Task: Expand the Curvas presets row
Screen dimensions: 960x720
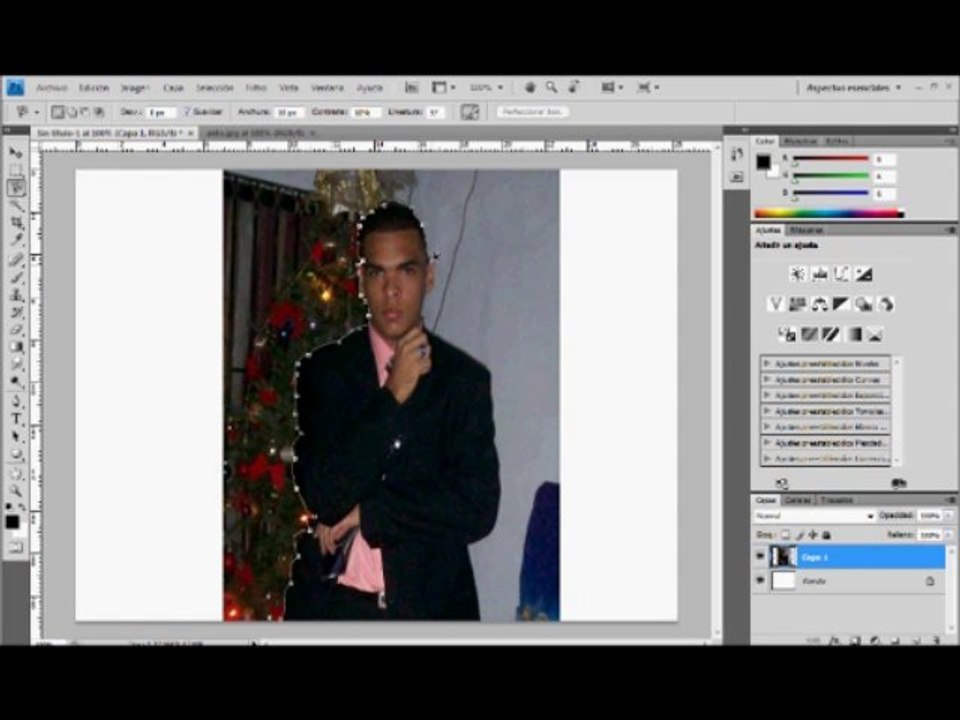Action: point(825,380)
